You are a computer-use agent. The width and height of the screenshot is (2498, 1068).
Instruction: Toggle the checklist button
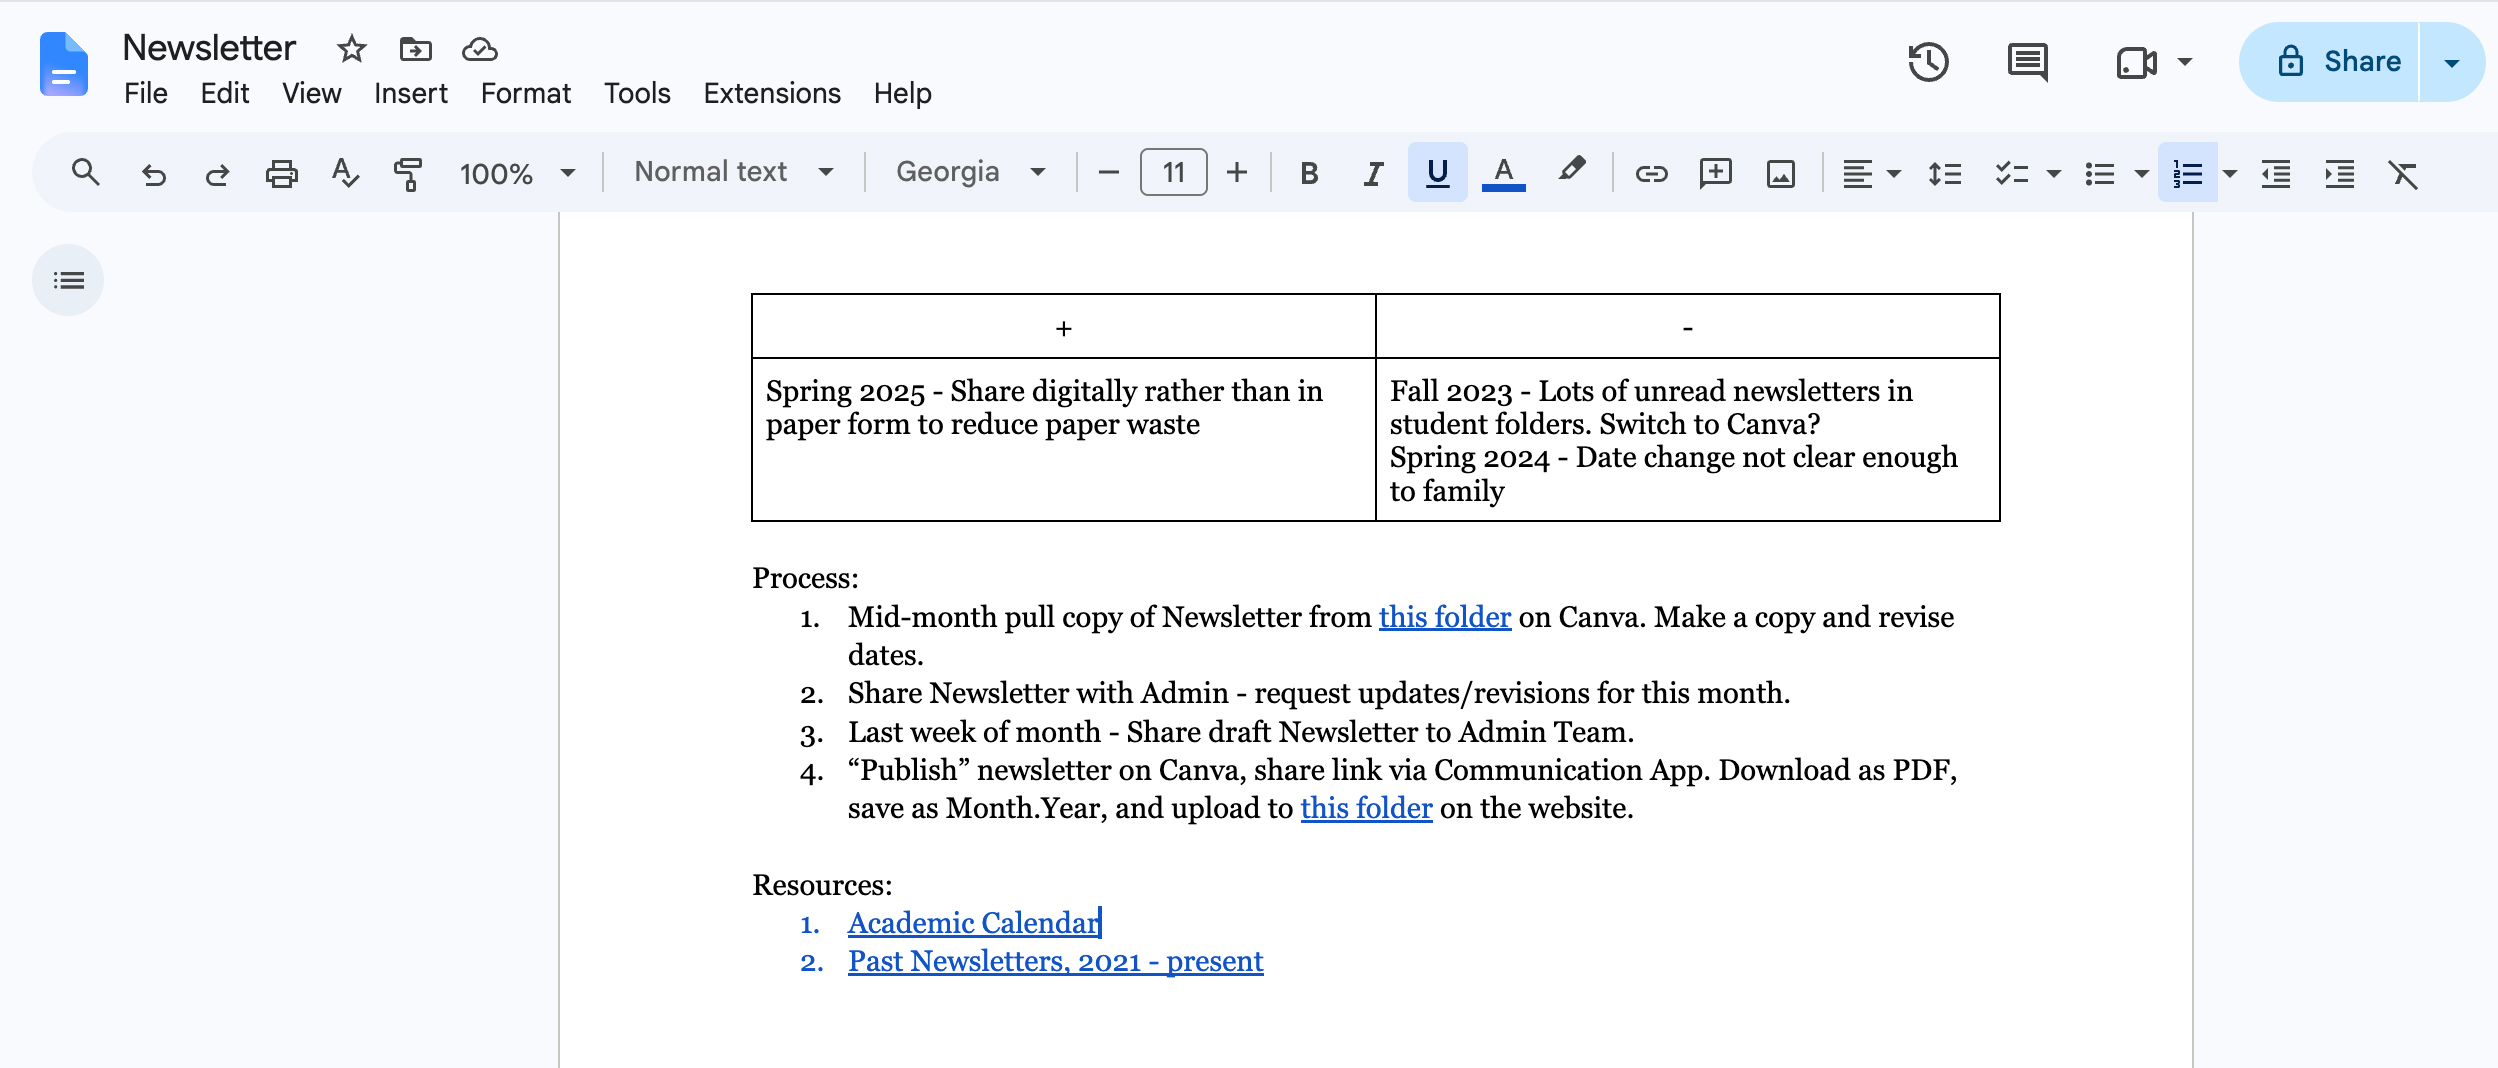click(2011, 174)
